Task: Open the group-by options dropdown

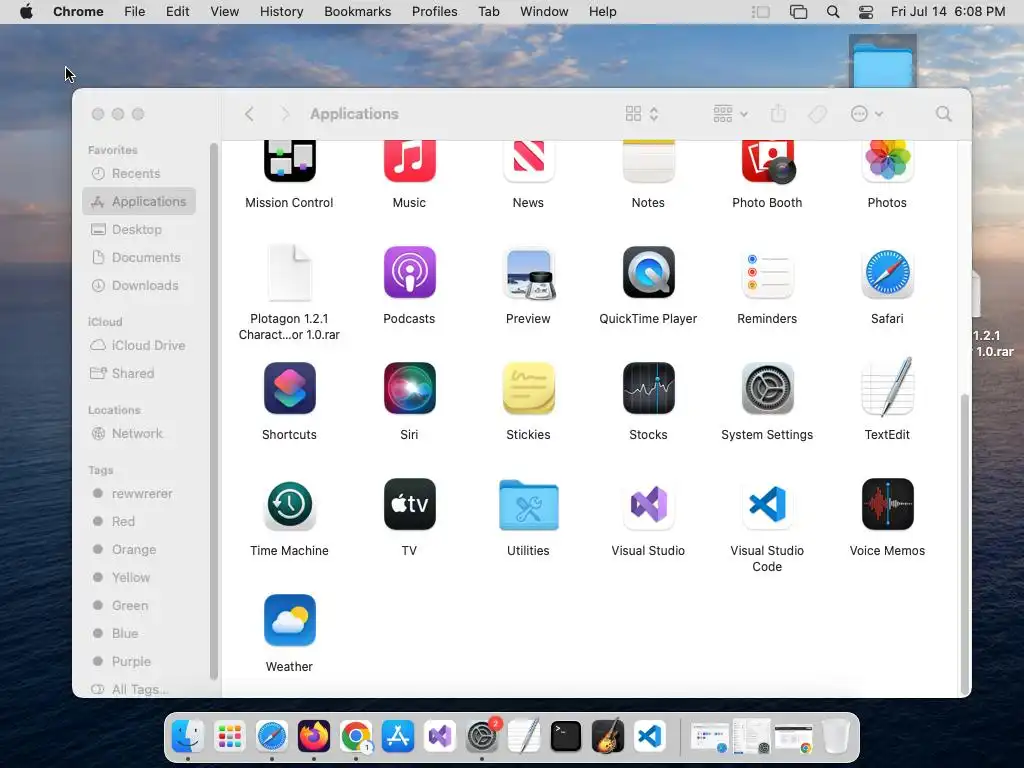Action: pyautogui.click(x=730, y=114)
